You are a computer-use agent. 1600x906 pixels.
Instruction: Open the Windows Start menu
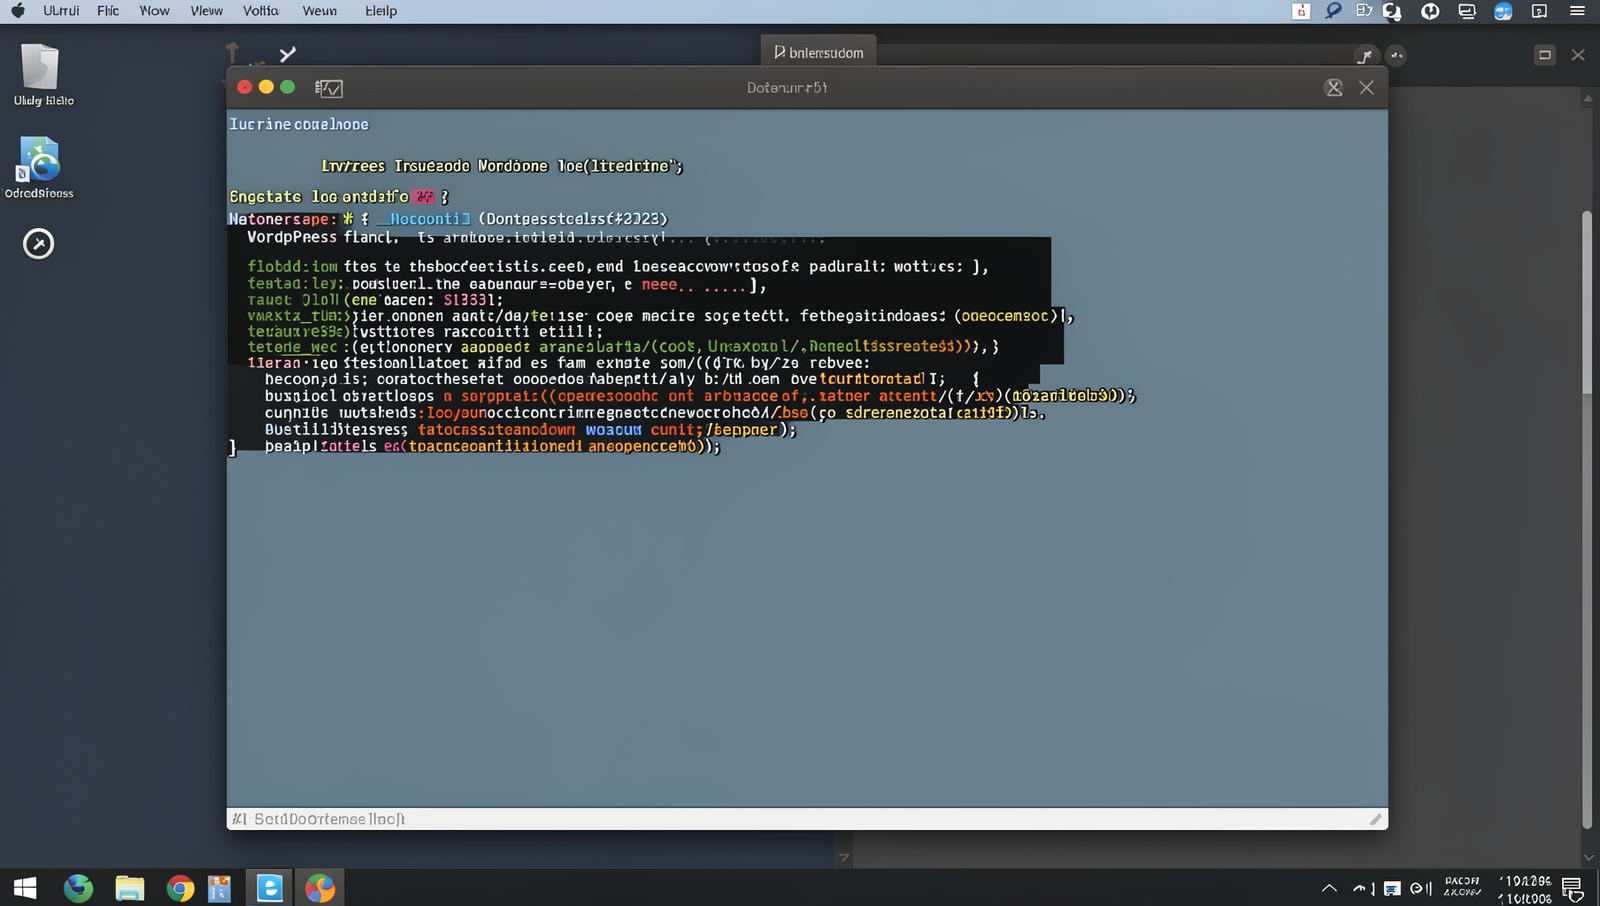click(25, 888)
